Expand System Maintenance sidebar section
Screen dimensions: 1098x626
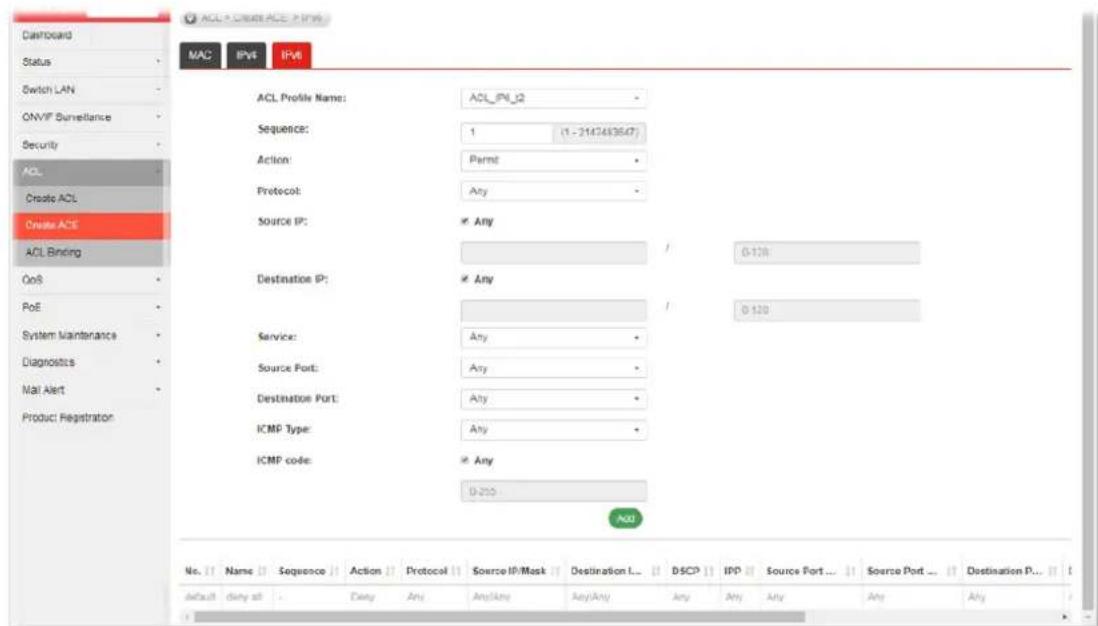point(90,335)
